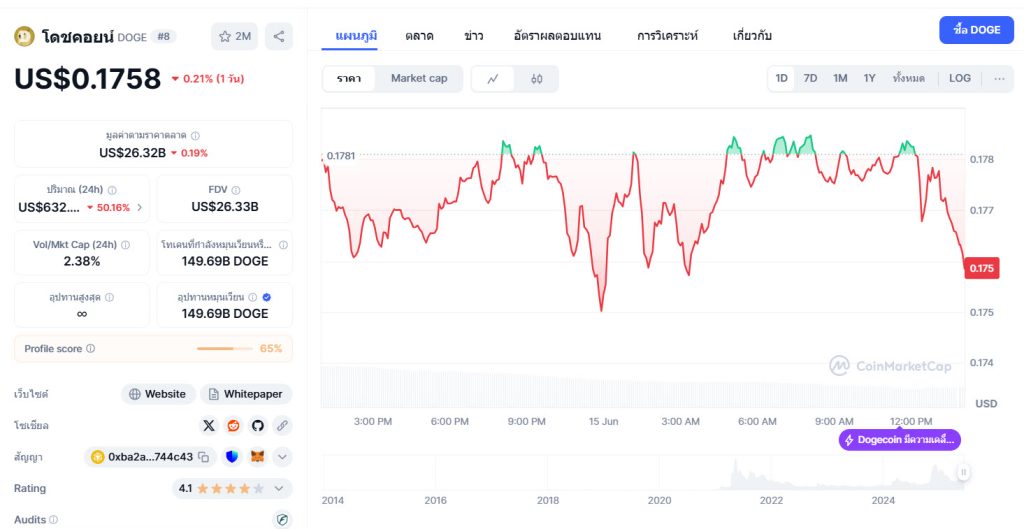1024x529 pixels.
Task: Click the 0.1781 opening price label
Action: [x=340, y=155]
